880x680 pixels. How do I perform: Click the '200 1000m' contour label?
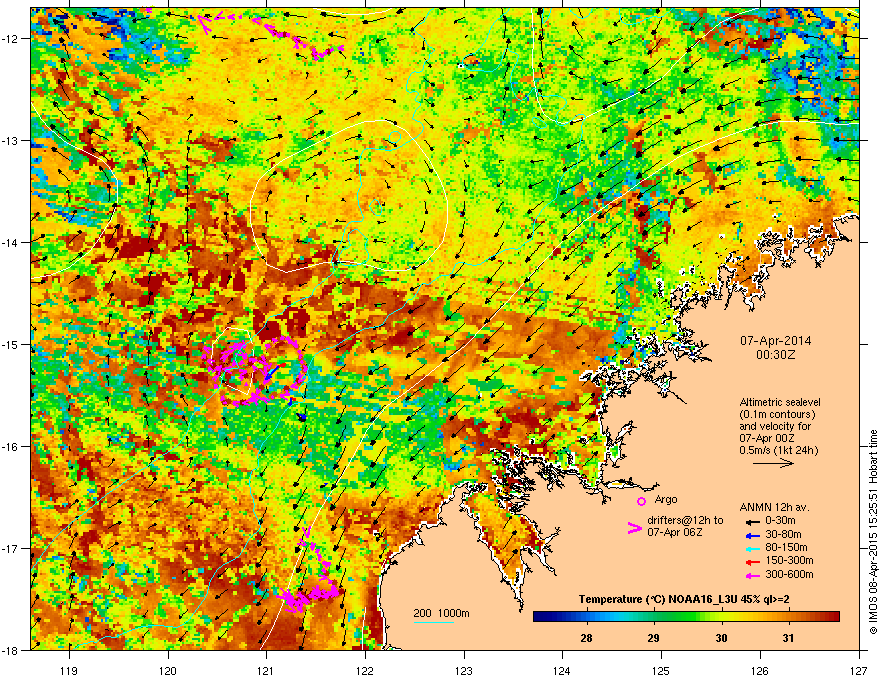(442, 613)
